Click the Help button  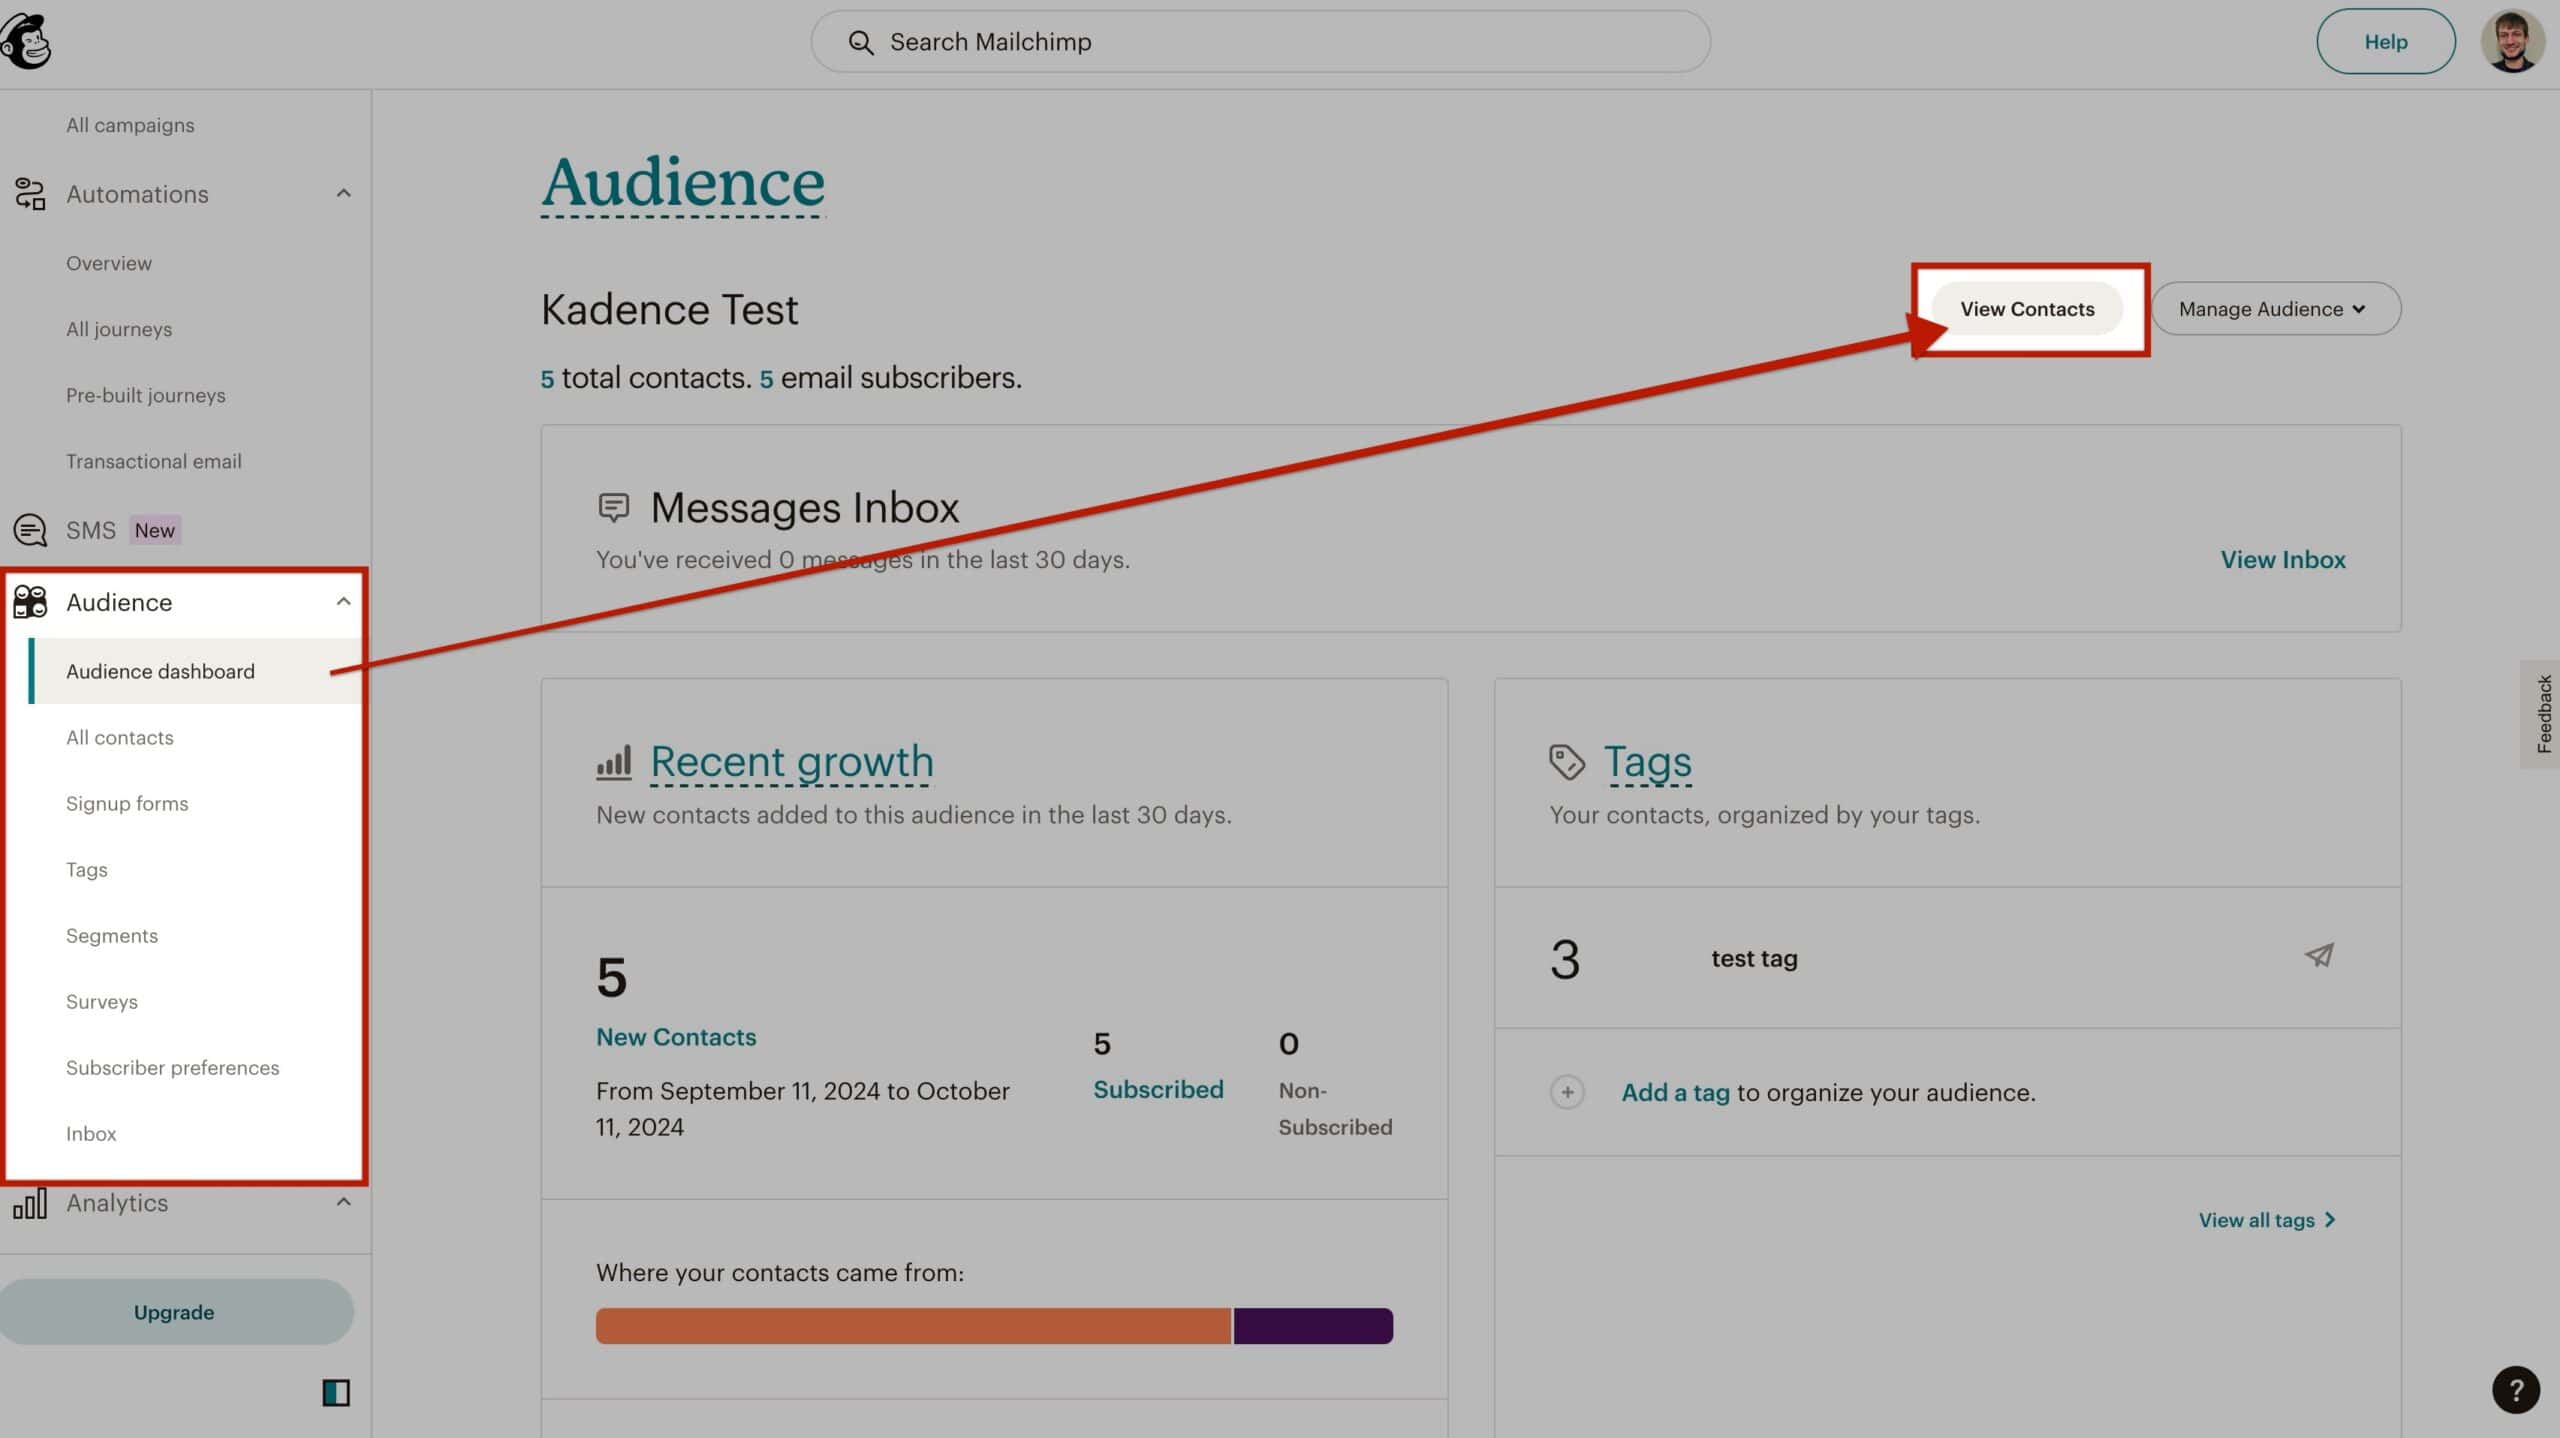tap(2386, 40)
